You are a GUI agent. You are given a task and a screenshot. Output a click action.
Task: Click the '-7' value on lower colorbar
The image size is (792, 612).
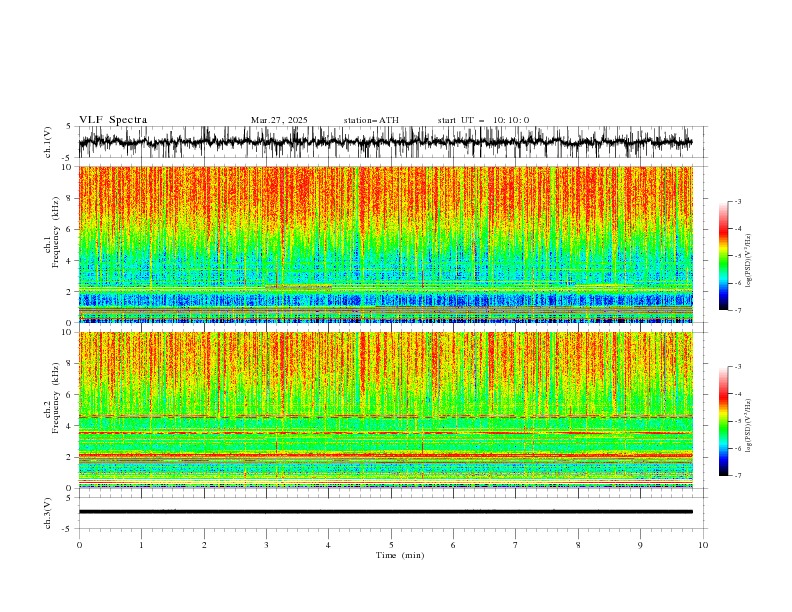point(737,475)
